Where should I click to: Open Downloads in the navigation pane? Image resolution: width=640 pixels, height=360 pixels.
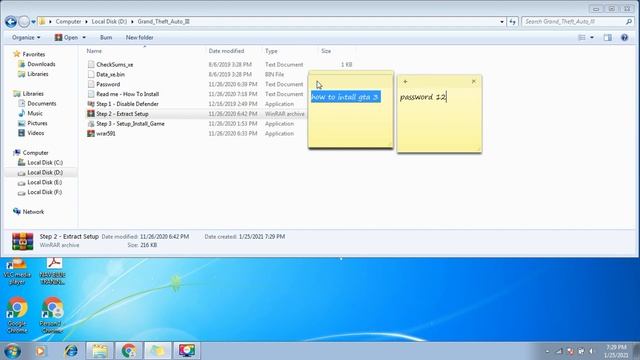(x=41, y=64)
